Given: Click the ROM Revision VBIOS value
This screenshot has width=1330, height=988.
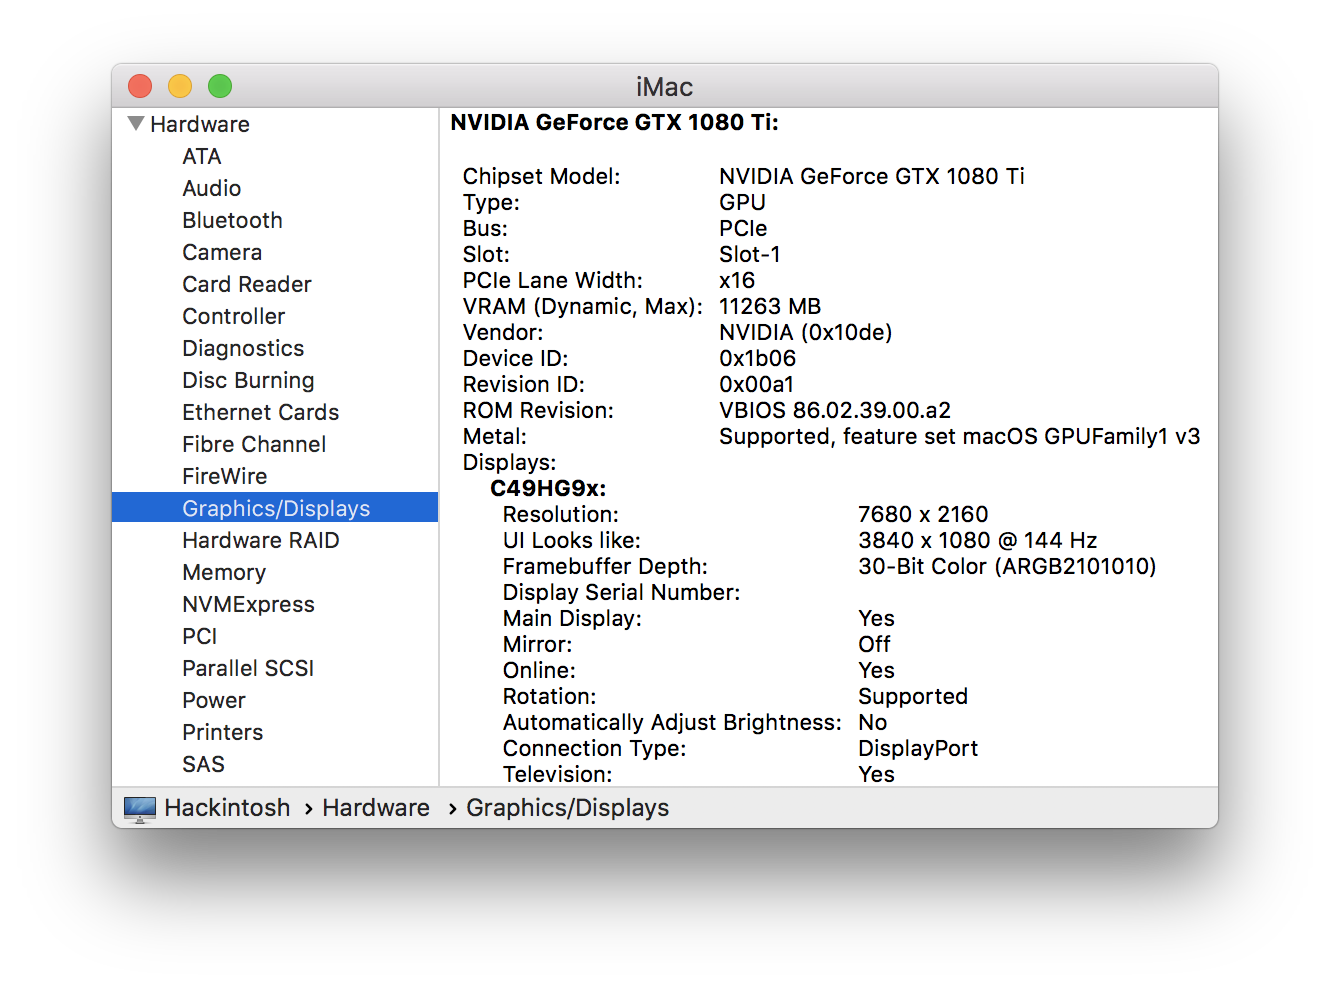Looking at the screenshot, I should click(x=835, y=410).
